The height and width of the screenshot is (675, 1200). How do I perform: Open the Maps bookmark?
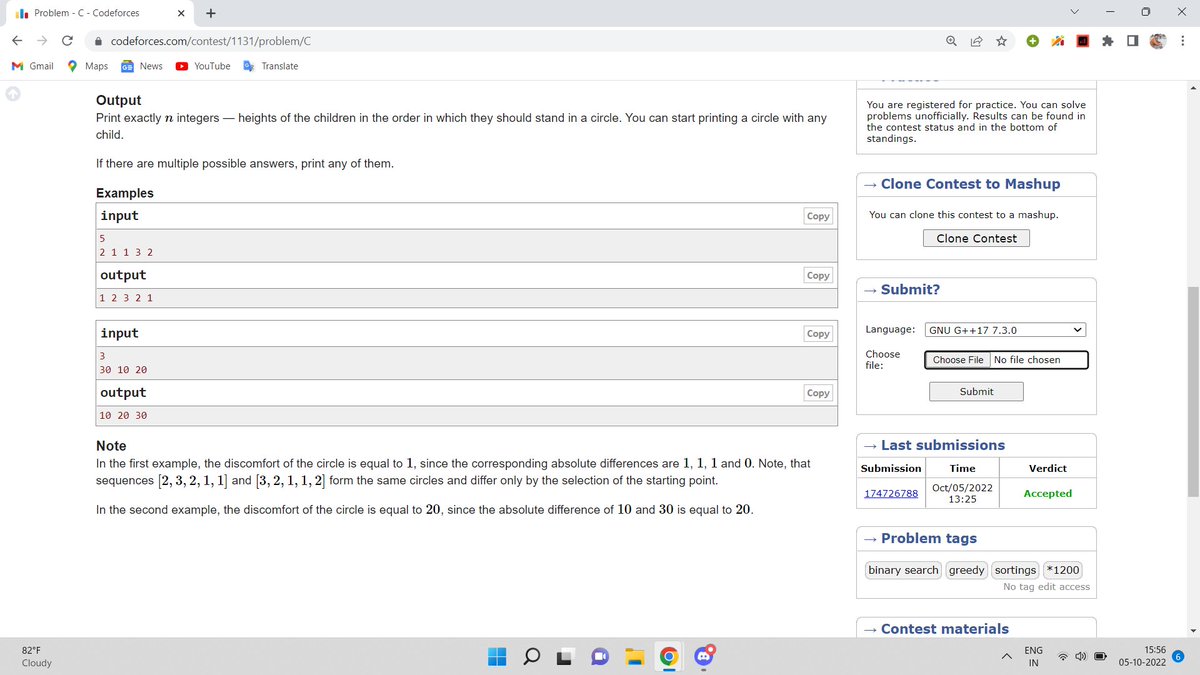[x=87, y=66]
